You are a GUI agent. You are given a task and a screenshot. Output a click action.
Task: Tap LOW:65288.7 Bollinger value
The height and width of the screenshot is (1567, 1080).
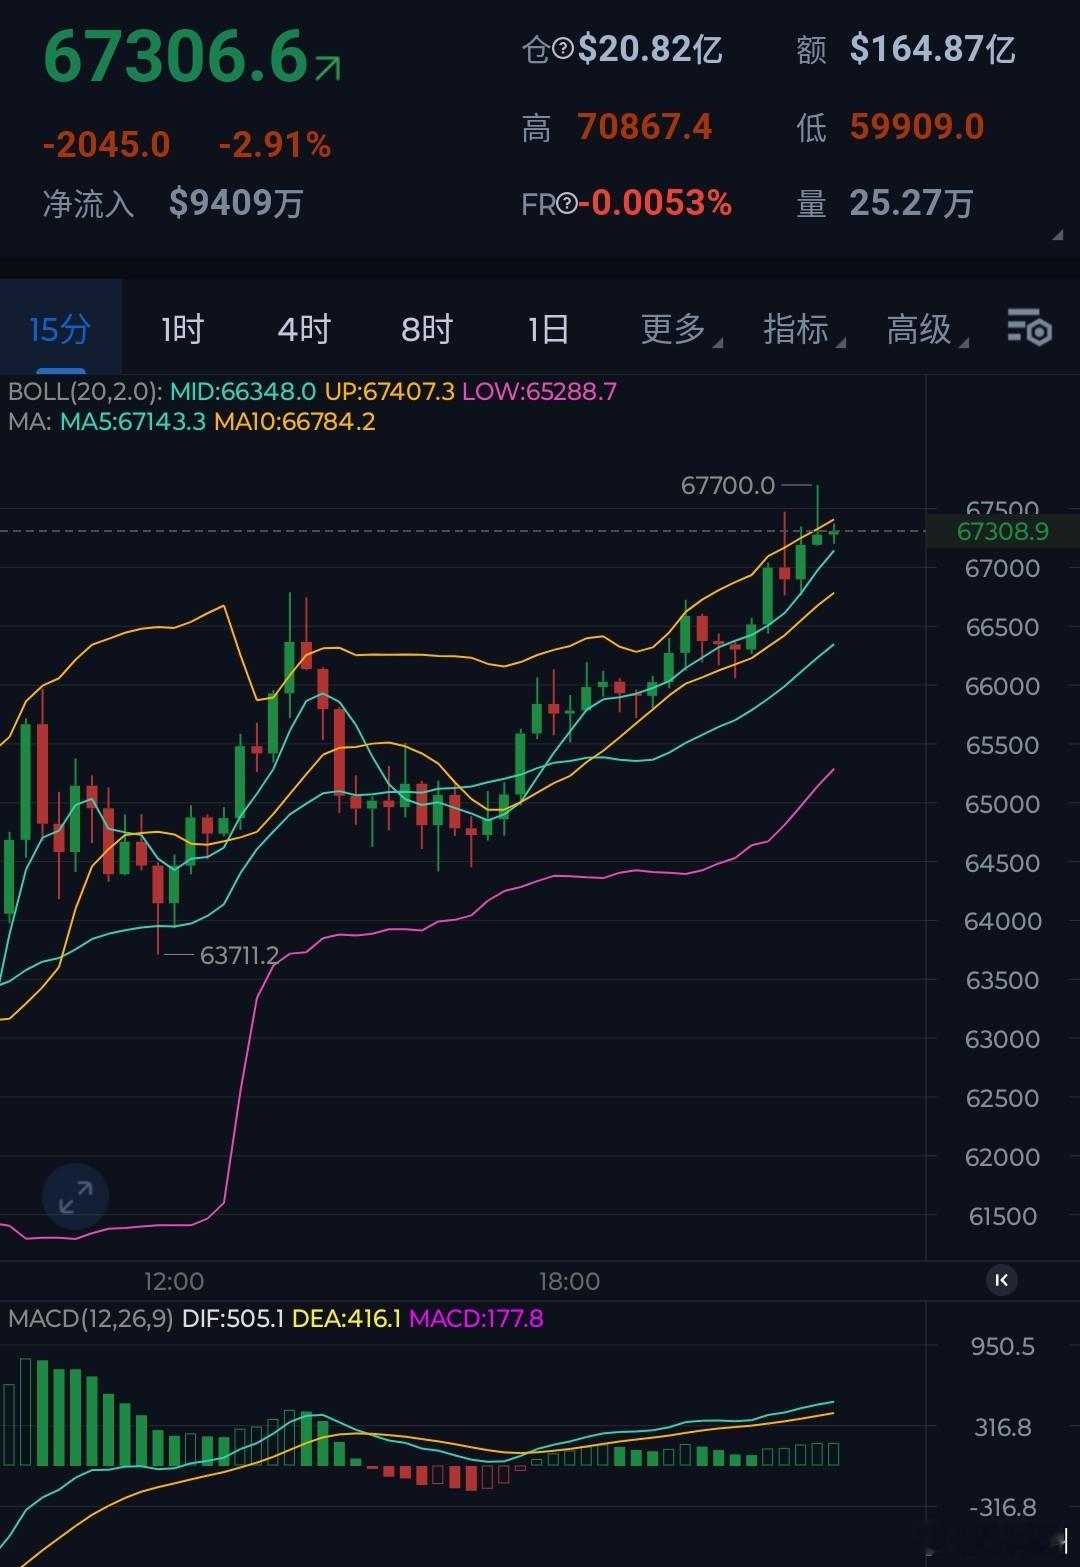[x=539, y=391]
